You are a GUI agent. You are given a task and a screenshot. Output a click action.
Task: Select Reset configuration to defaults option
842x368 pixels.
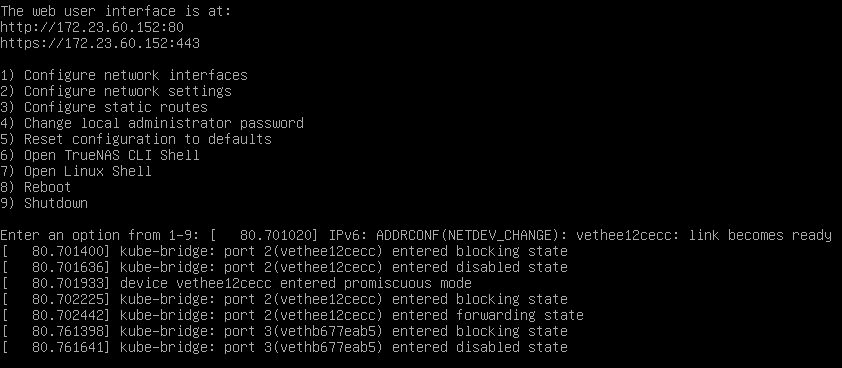136,139
